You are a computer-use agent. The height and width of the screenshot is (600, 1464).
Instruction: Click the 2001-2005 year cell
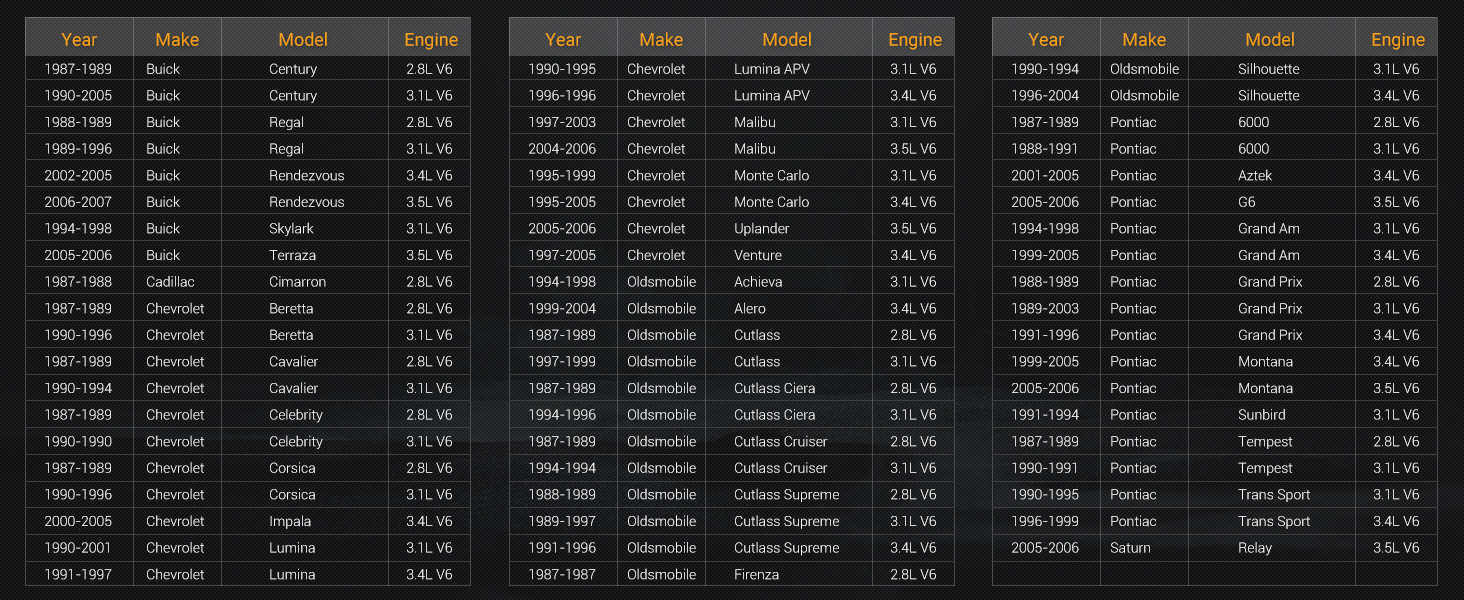1046,175
